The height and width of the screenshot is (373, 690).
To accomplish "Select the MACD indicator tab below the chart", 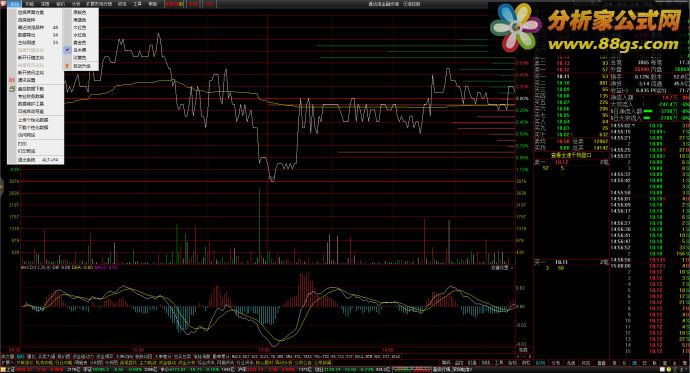I will pyautogui.click(x=235, y=356).
